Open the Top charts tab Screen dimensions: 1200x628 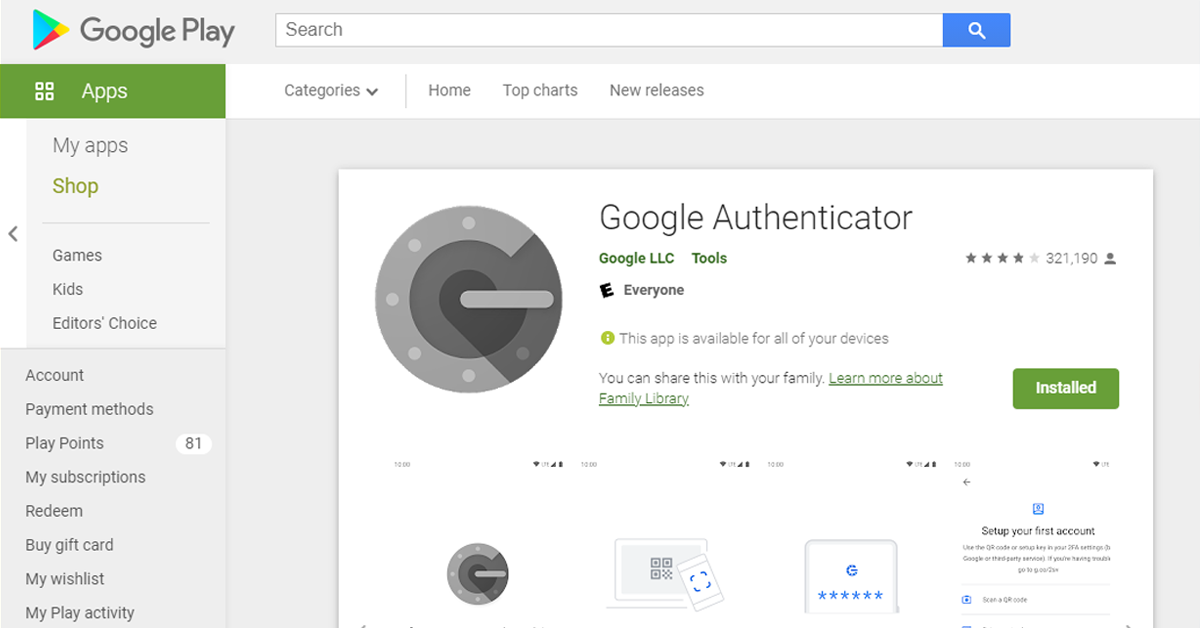click(x=540, y=90)
